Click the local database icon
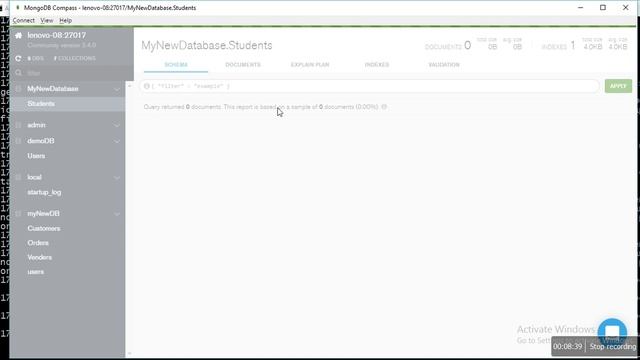Viewport: 640px width, 360px height. tap(18, 177)
